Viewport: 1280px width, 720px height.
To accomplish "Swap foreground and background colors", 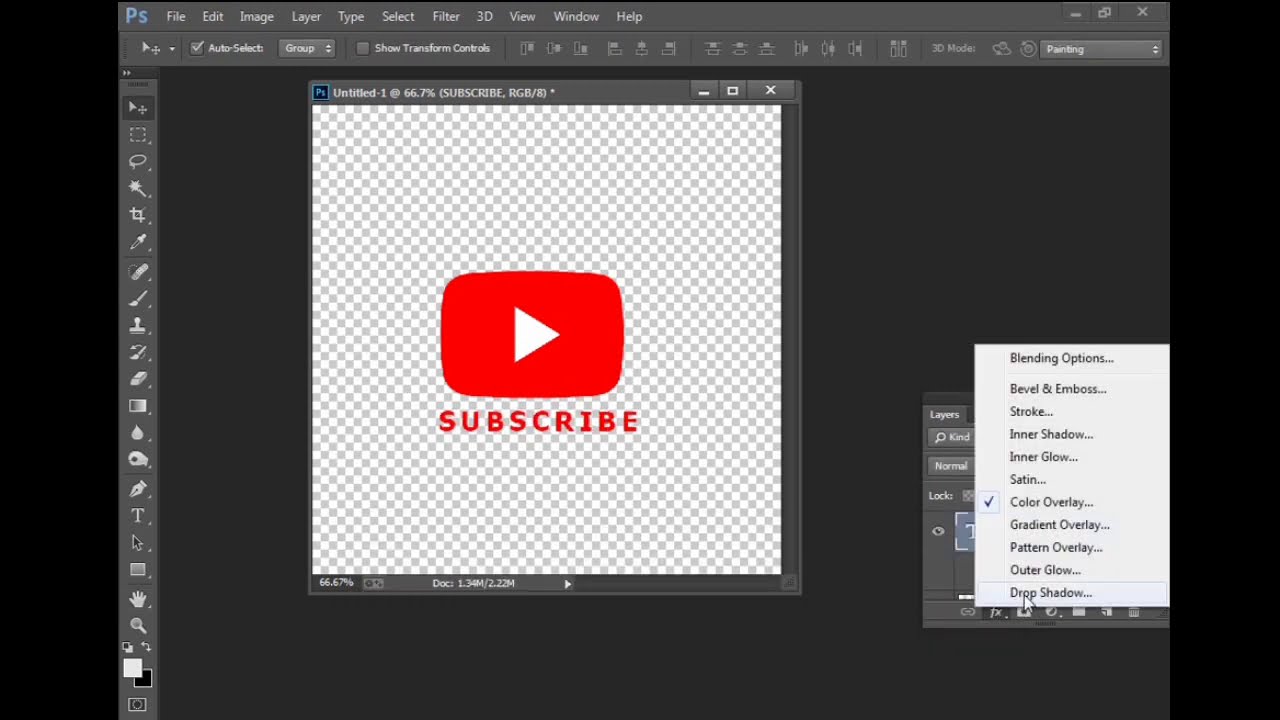I will point(146,648).
